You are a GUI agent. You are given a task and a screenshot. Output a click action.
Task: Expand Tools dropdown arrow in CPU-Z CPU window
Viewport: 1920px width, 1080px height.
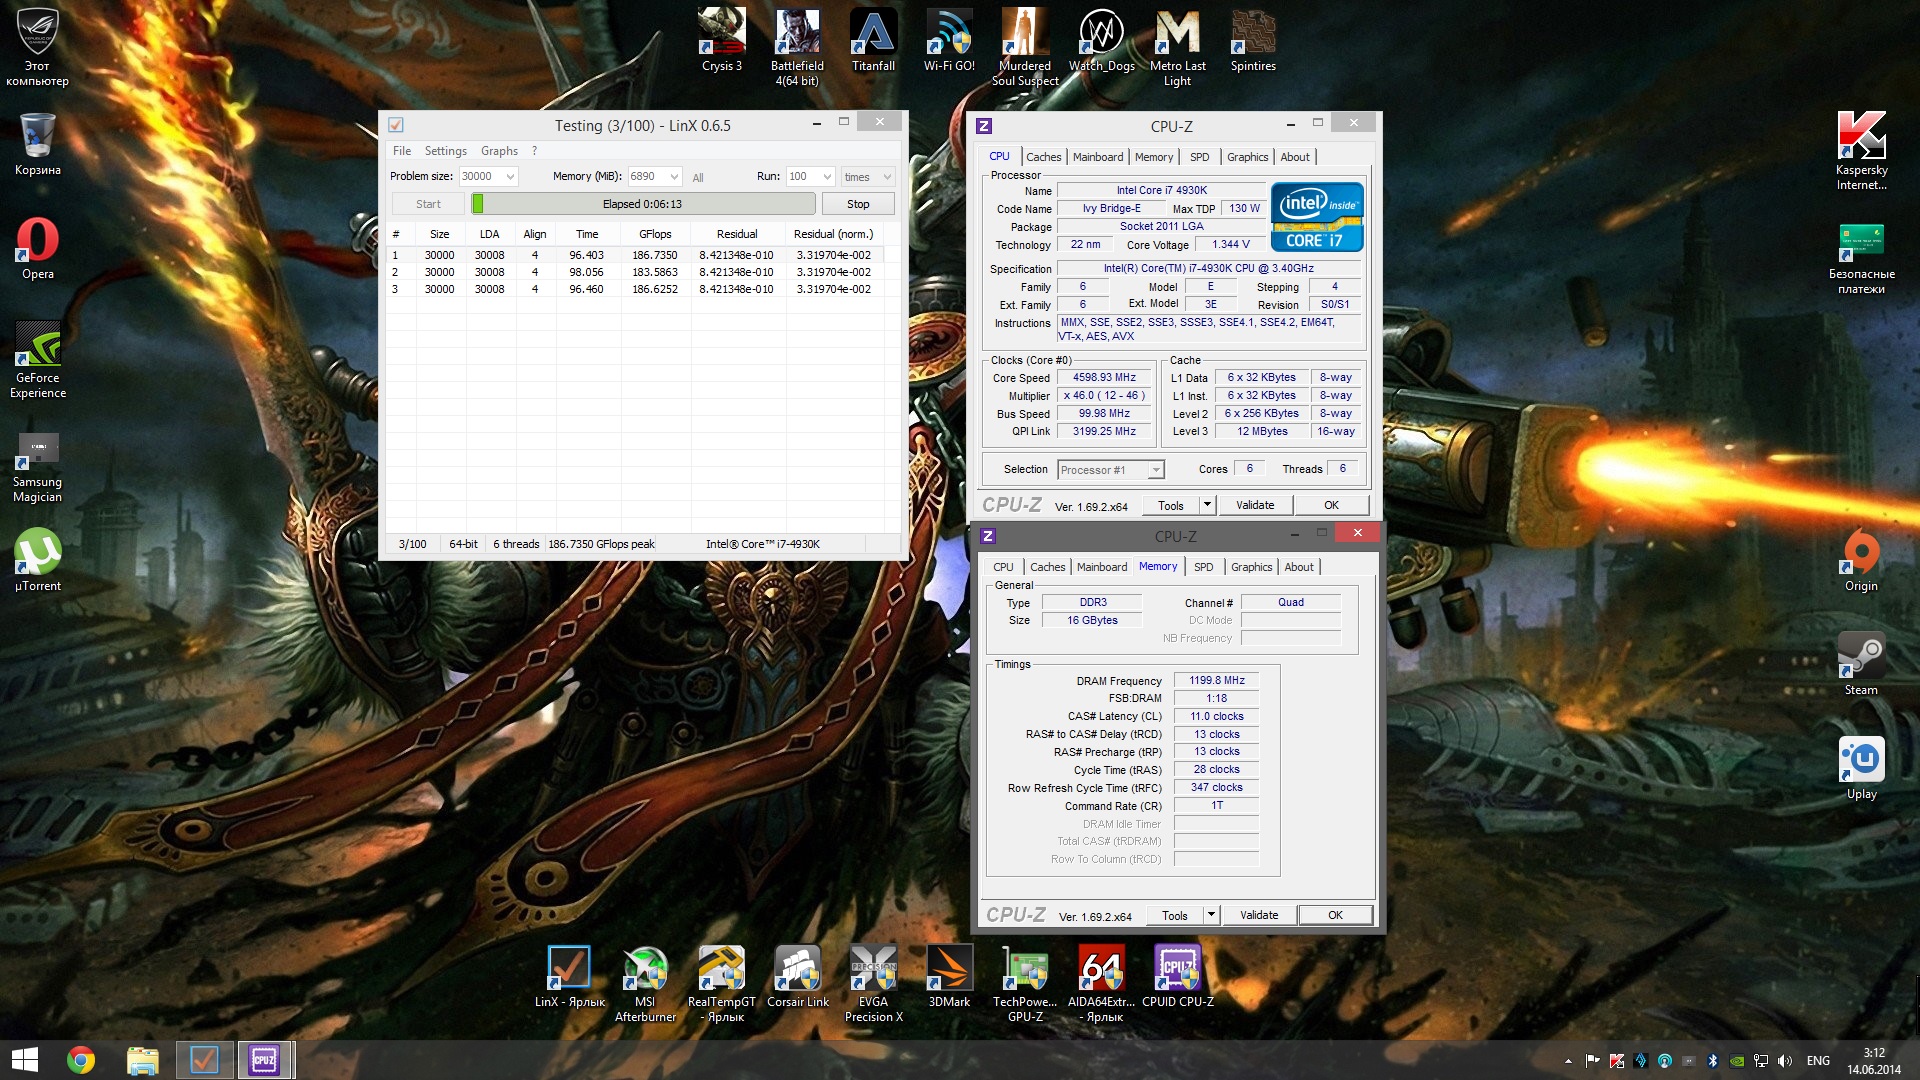(x=1207, y=505)
